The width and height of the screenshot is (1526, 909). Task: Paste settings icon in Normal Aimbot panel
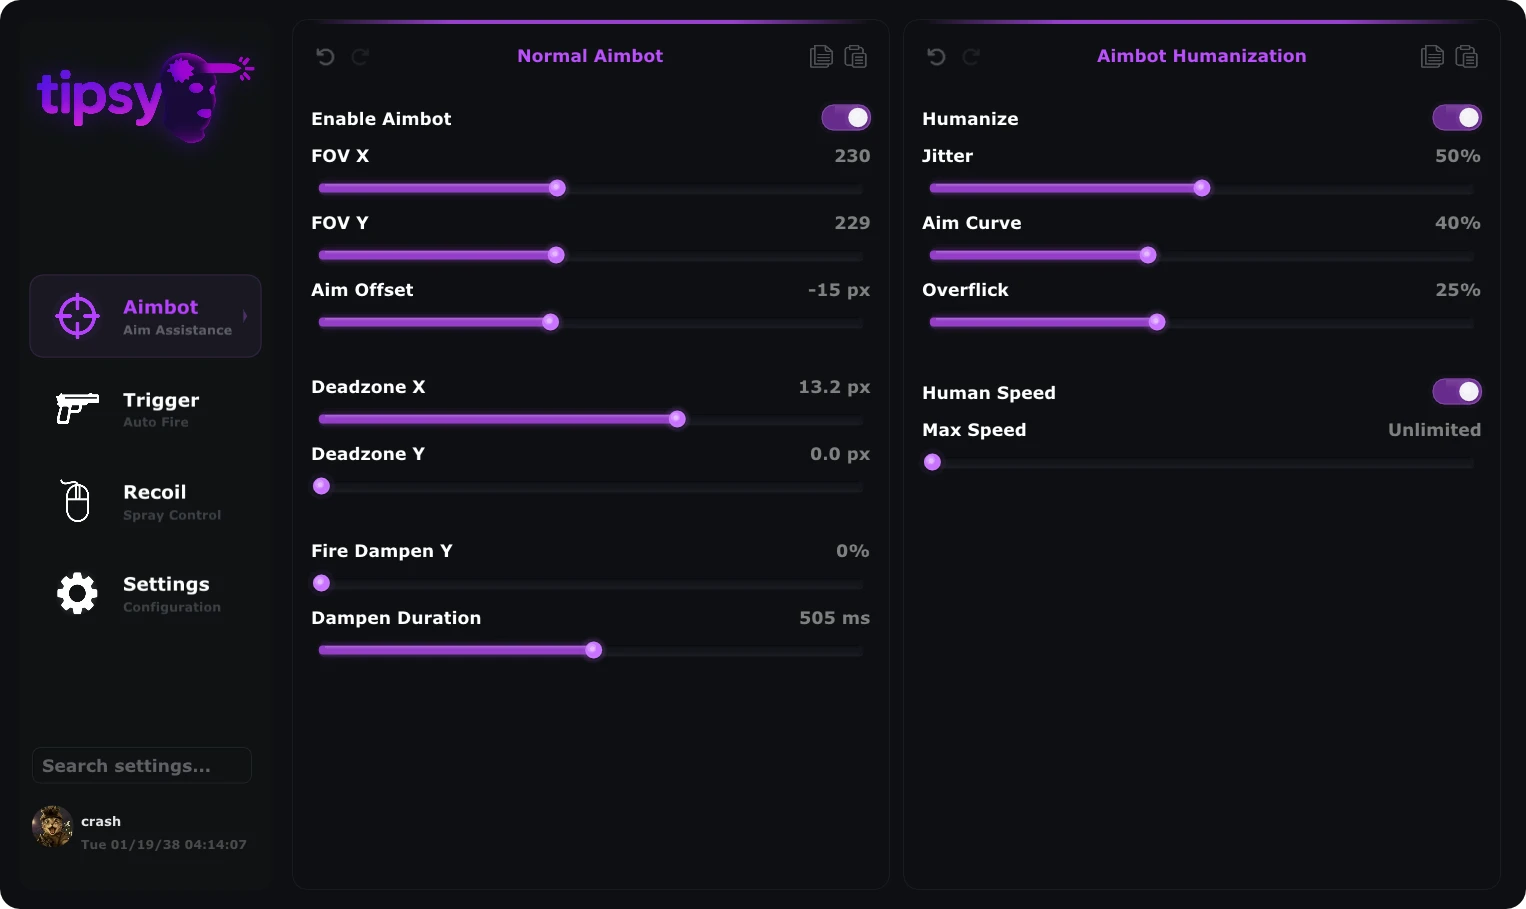coord(856,57)
